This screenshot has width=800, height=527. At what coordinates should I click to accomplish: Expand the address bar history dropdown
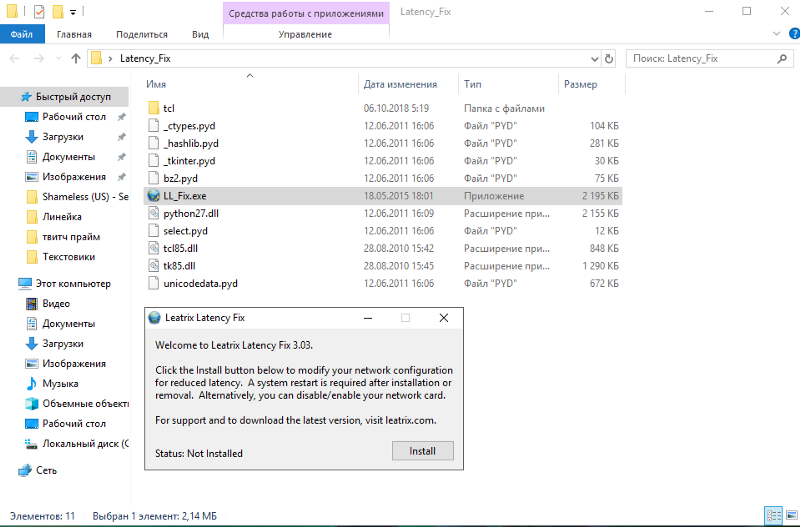(x=594, y=59)
